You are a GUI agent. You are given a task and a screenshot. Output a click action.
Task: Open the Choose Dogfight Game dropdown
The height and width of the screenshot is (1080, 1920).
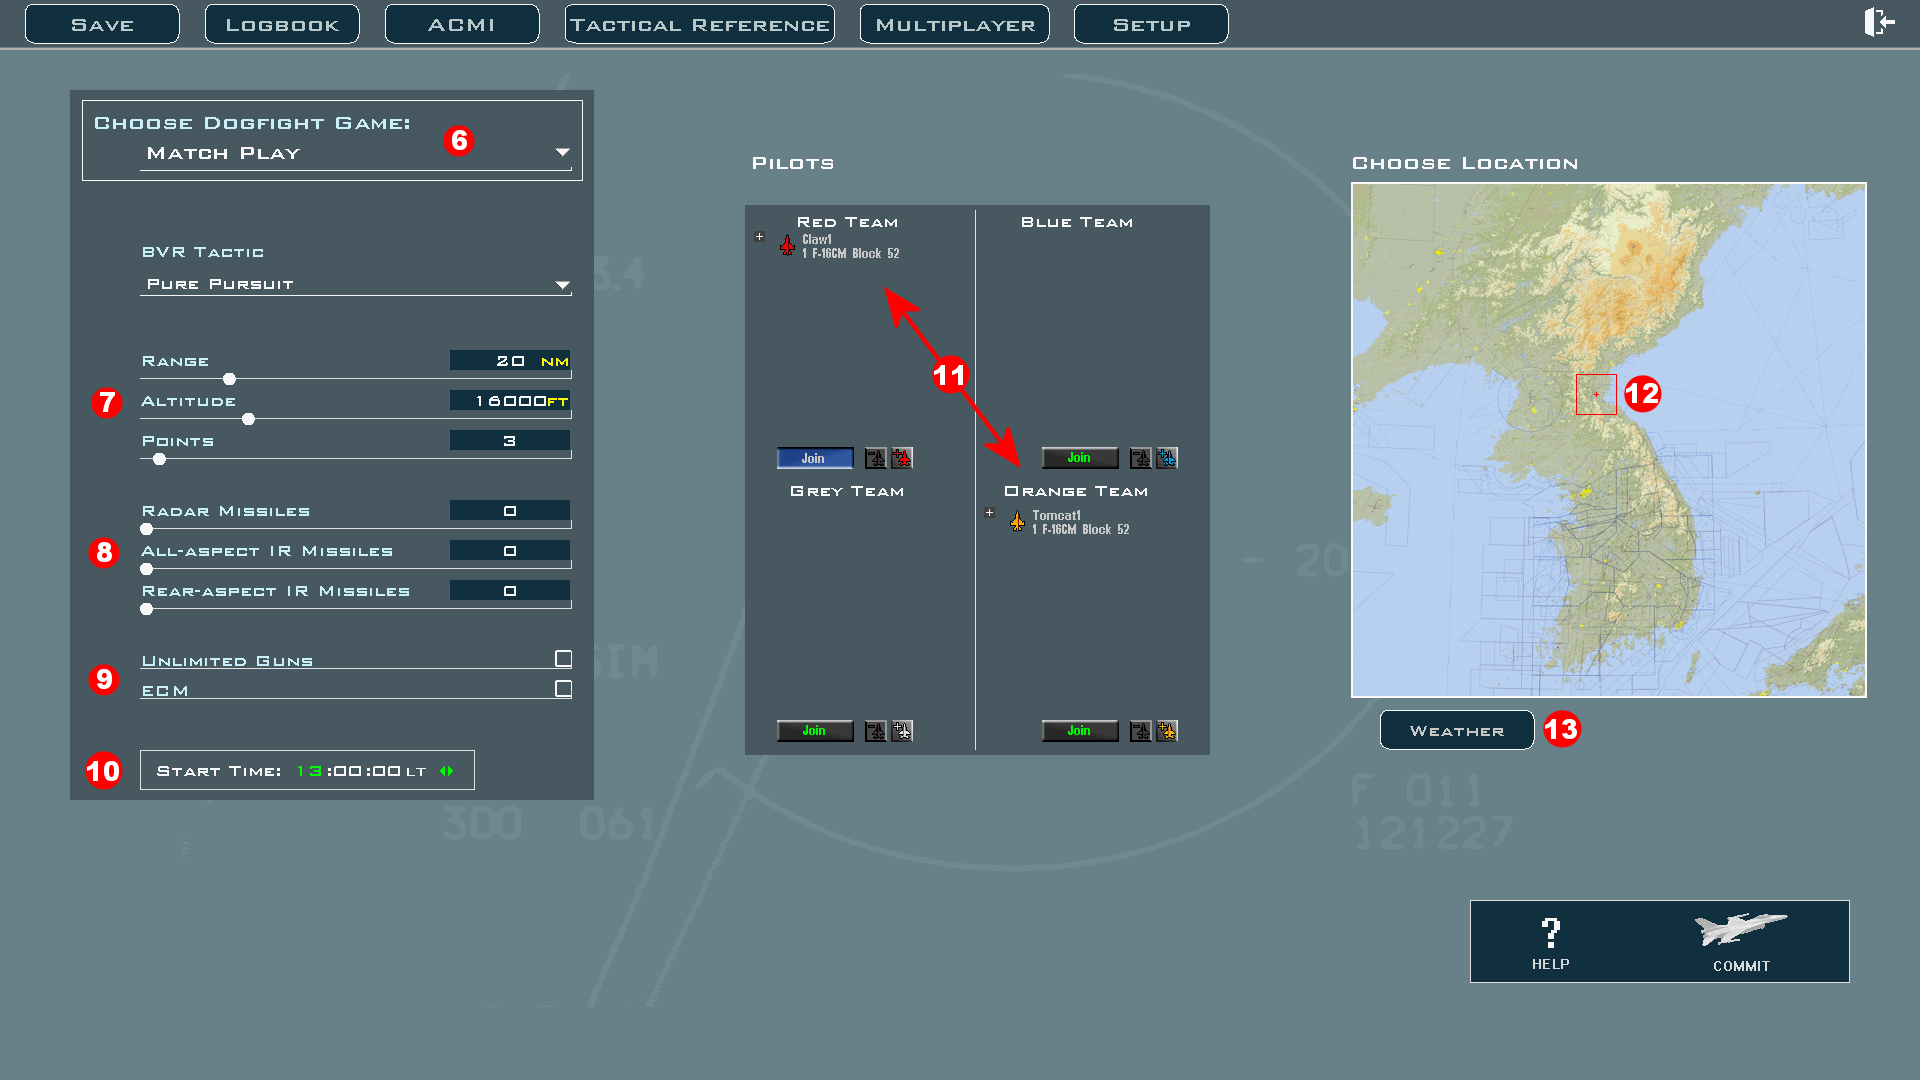[x=562, y=152]
